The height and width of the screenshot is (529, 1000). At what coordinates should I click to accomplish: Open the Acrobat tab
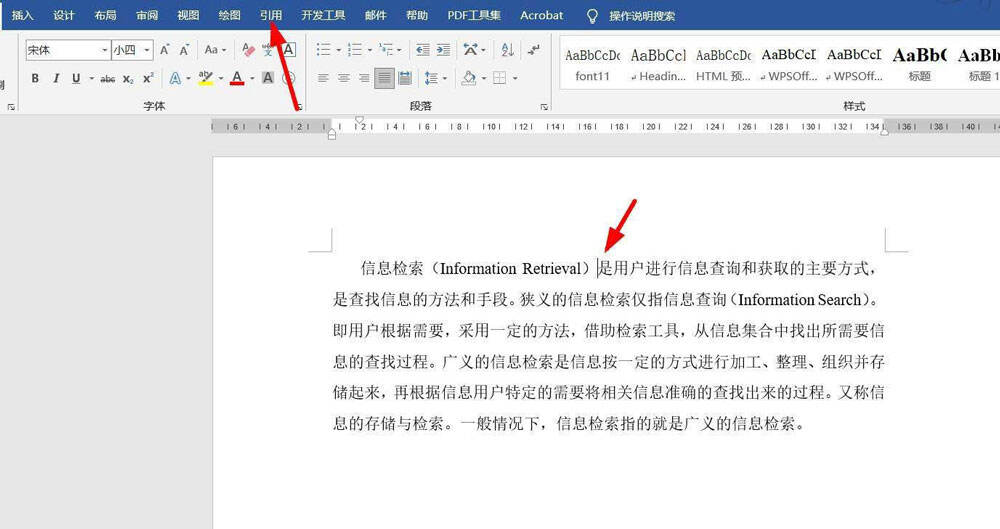541,15
